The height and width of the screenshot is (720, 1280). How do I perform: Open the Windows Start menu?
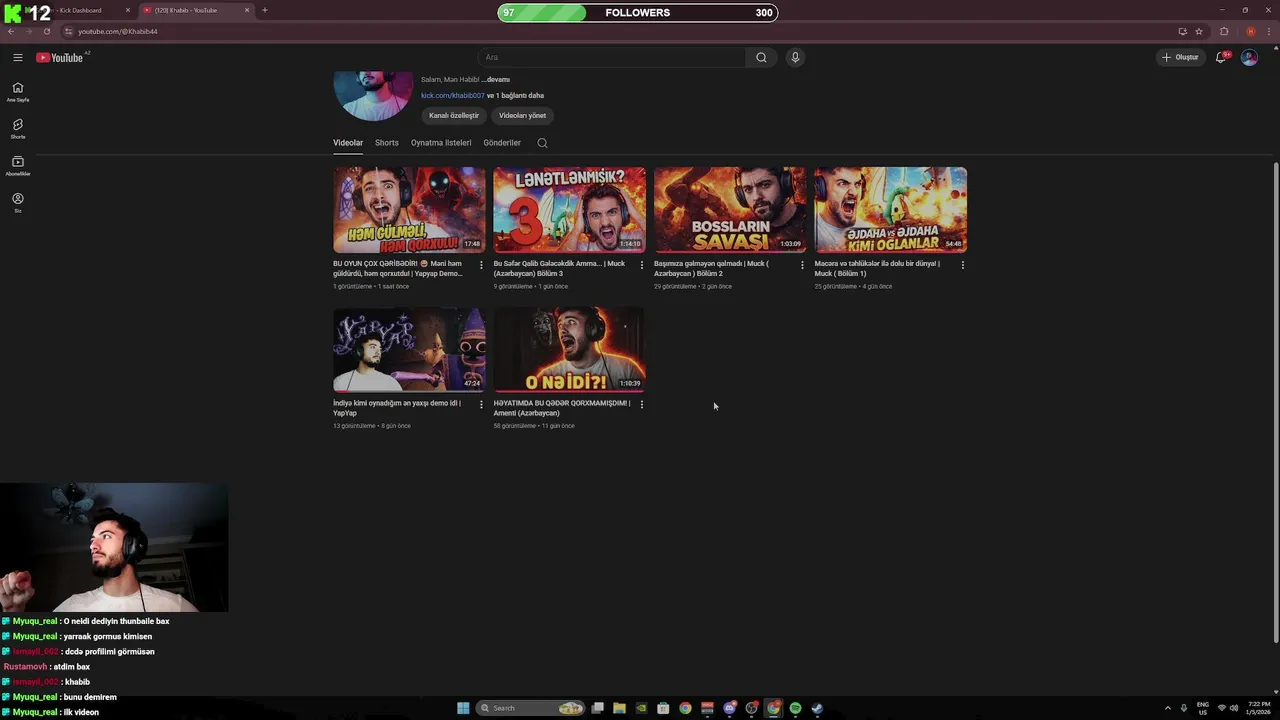click(463, 708)
